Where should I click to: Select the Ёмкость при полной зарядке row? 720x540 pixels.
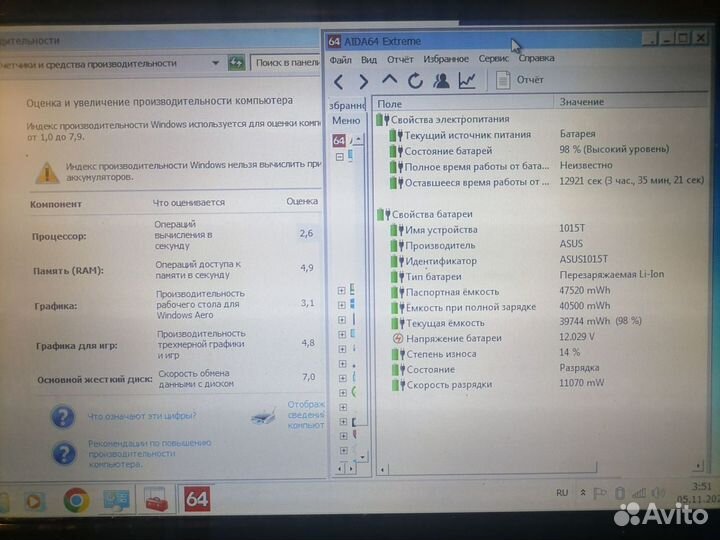click(x=463, y=307)
